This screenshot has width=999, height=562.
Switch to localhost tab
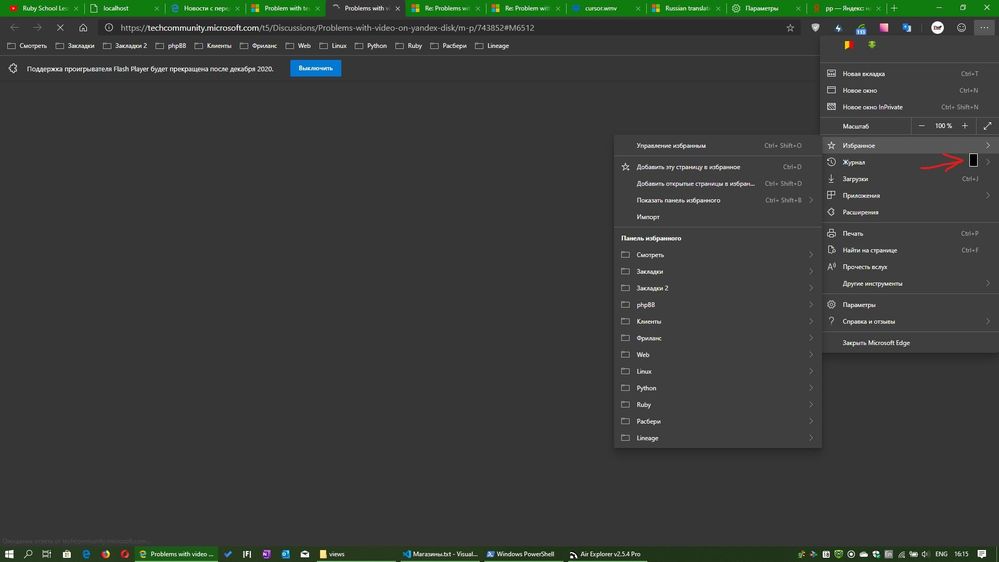tap(124, 8)
